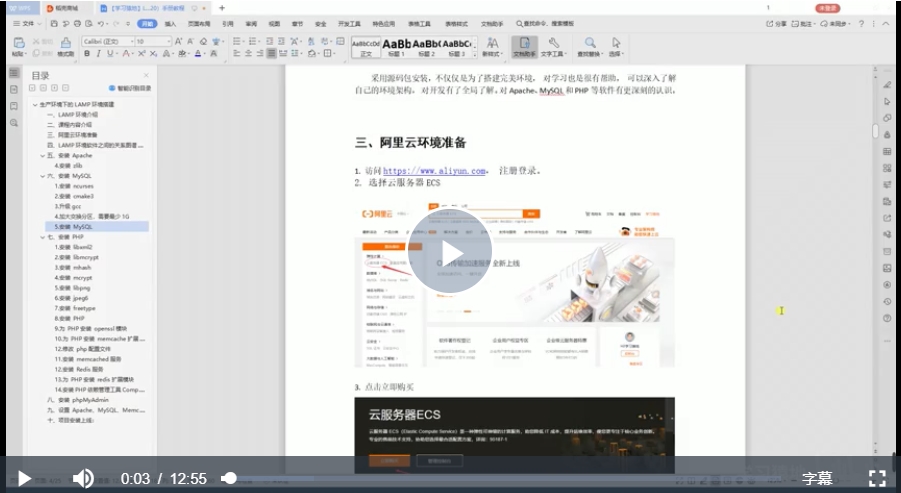
Task: Click the save disk icon in quick toolbar
Action: (x=54, y=24)
